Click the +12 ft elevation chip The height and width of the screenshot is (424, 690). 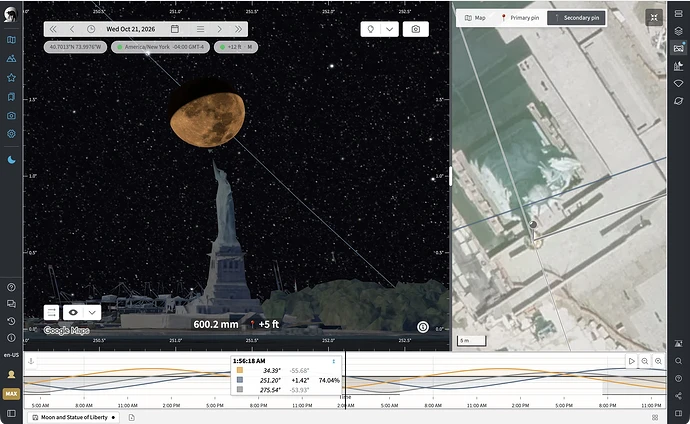[236, 47]
